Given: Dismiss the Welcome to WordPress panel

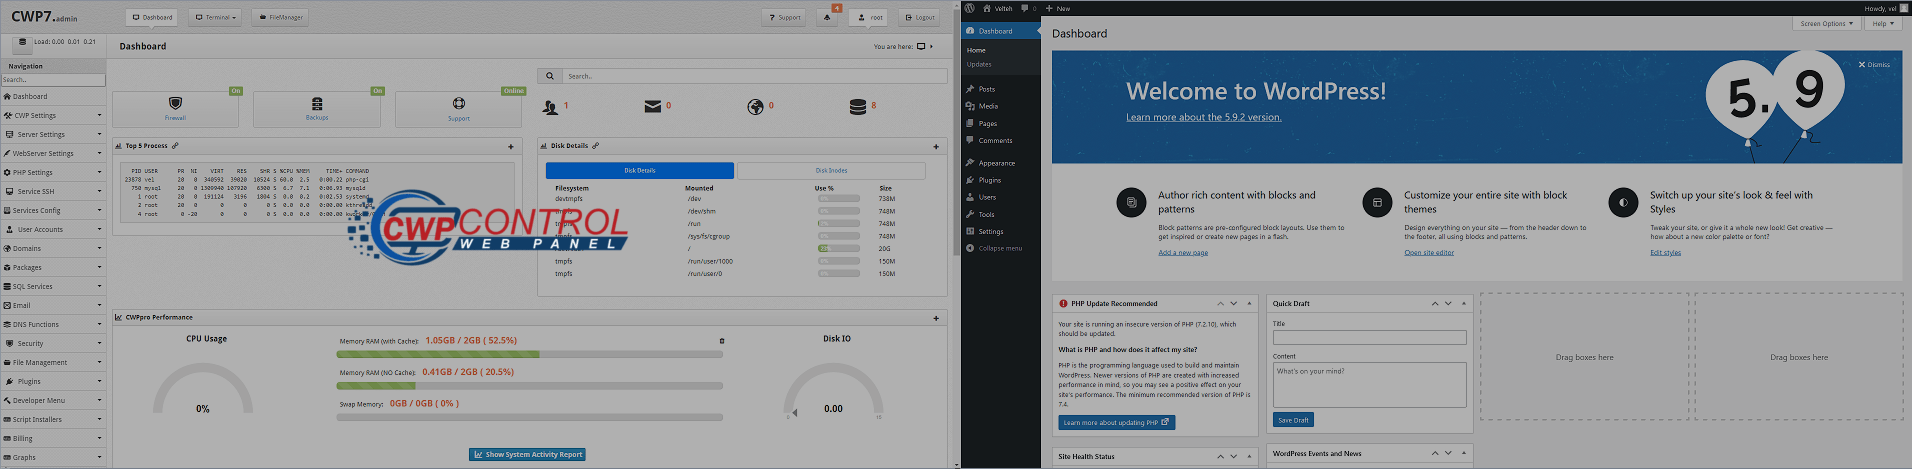Looking at the screenshot, I should [1874, 65].
